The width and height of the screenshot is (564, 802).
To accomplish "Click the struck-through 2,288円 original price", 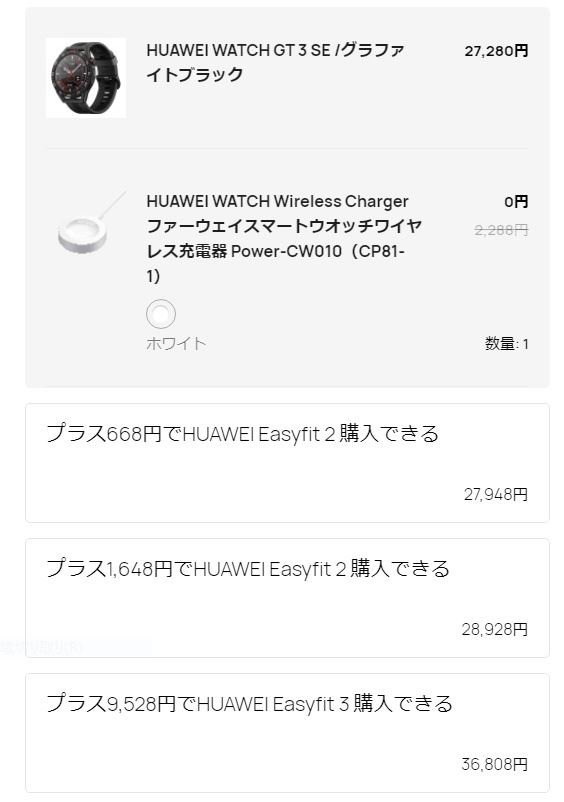I will [501, 230].
